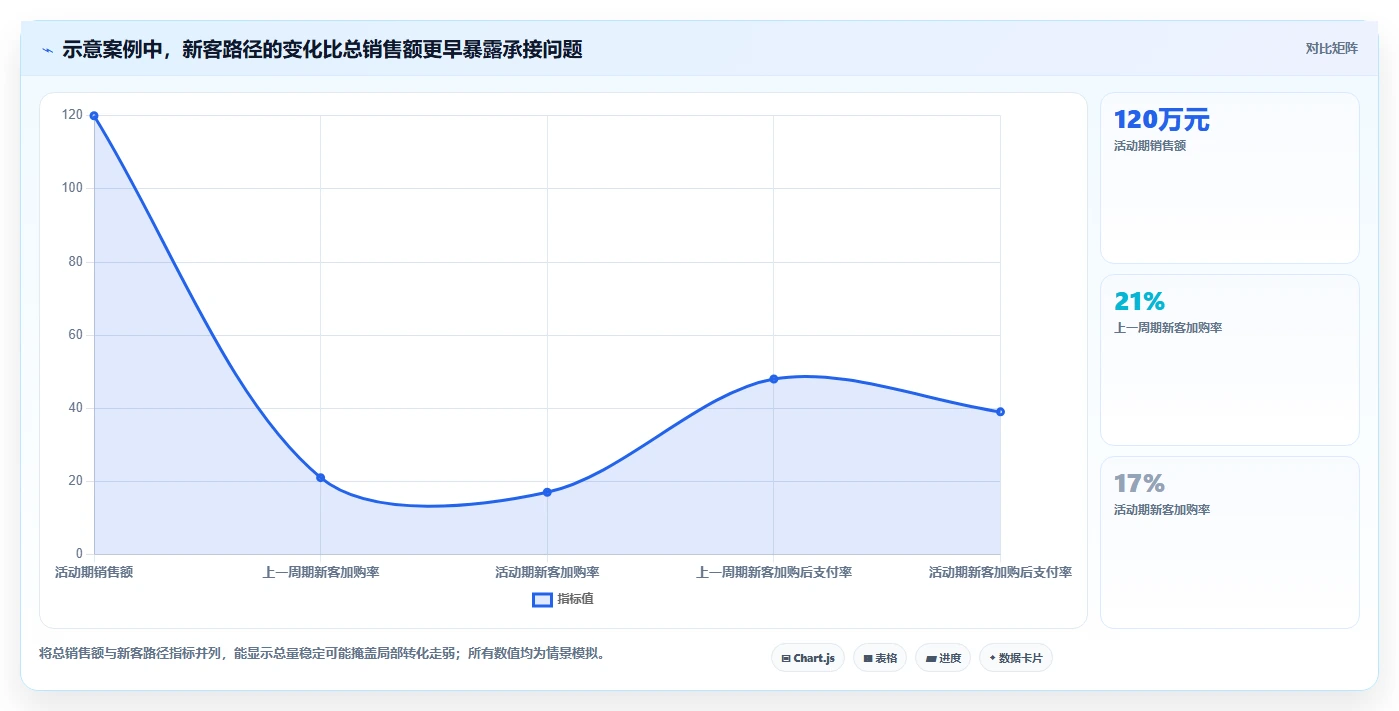1399x711 pixels.
Task: Click the x-axis label 活动期新客加购率
Action: click(547, 573)
